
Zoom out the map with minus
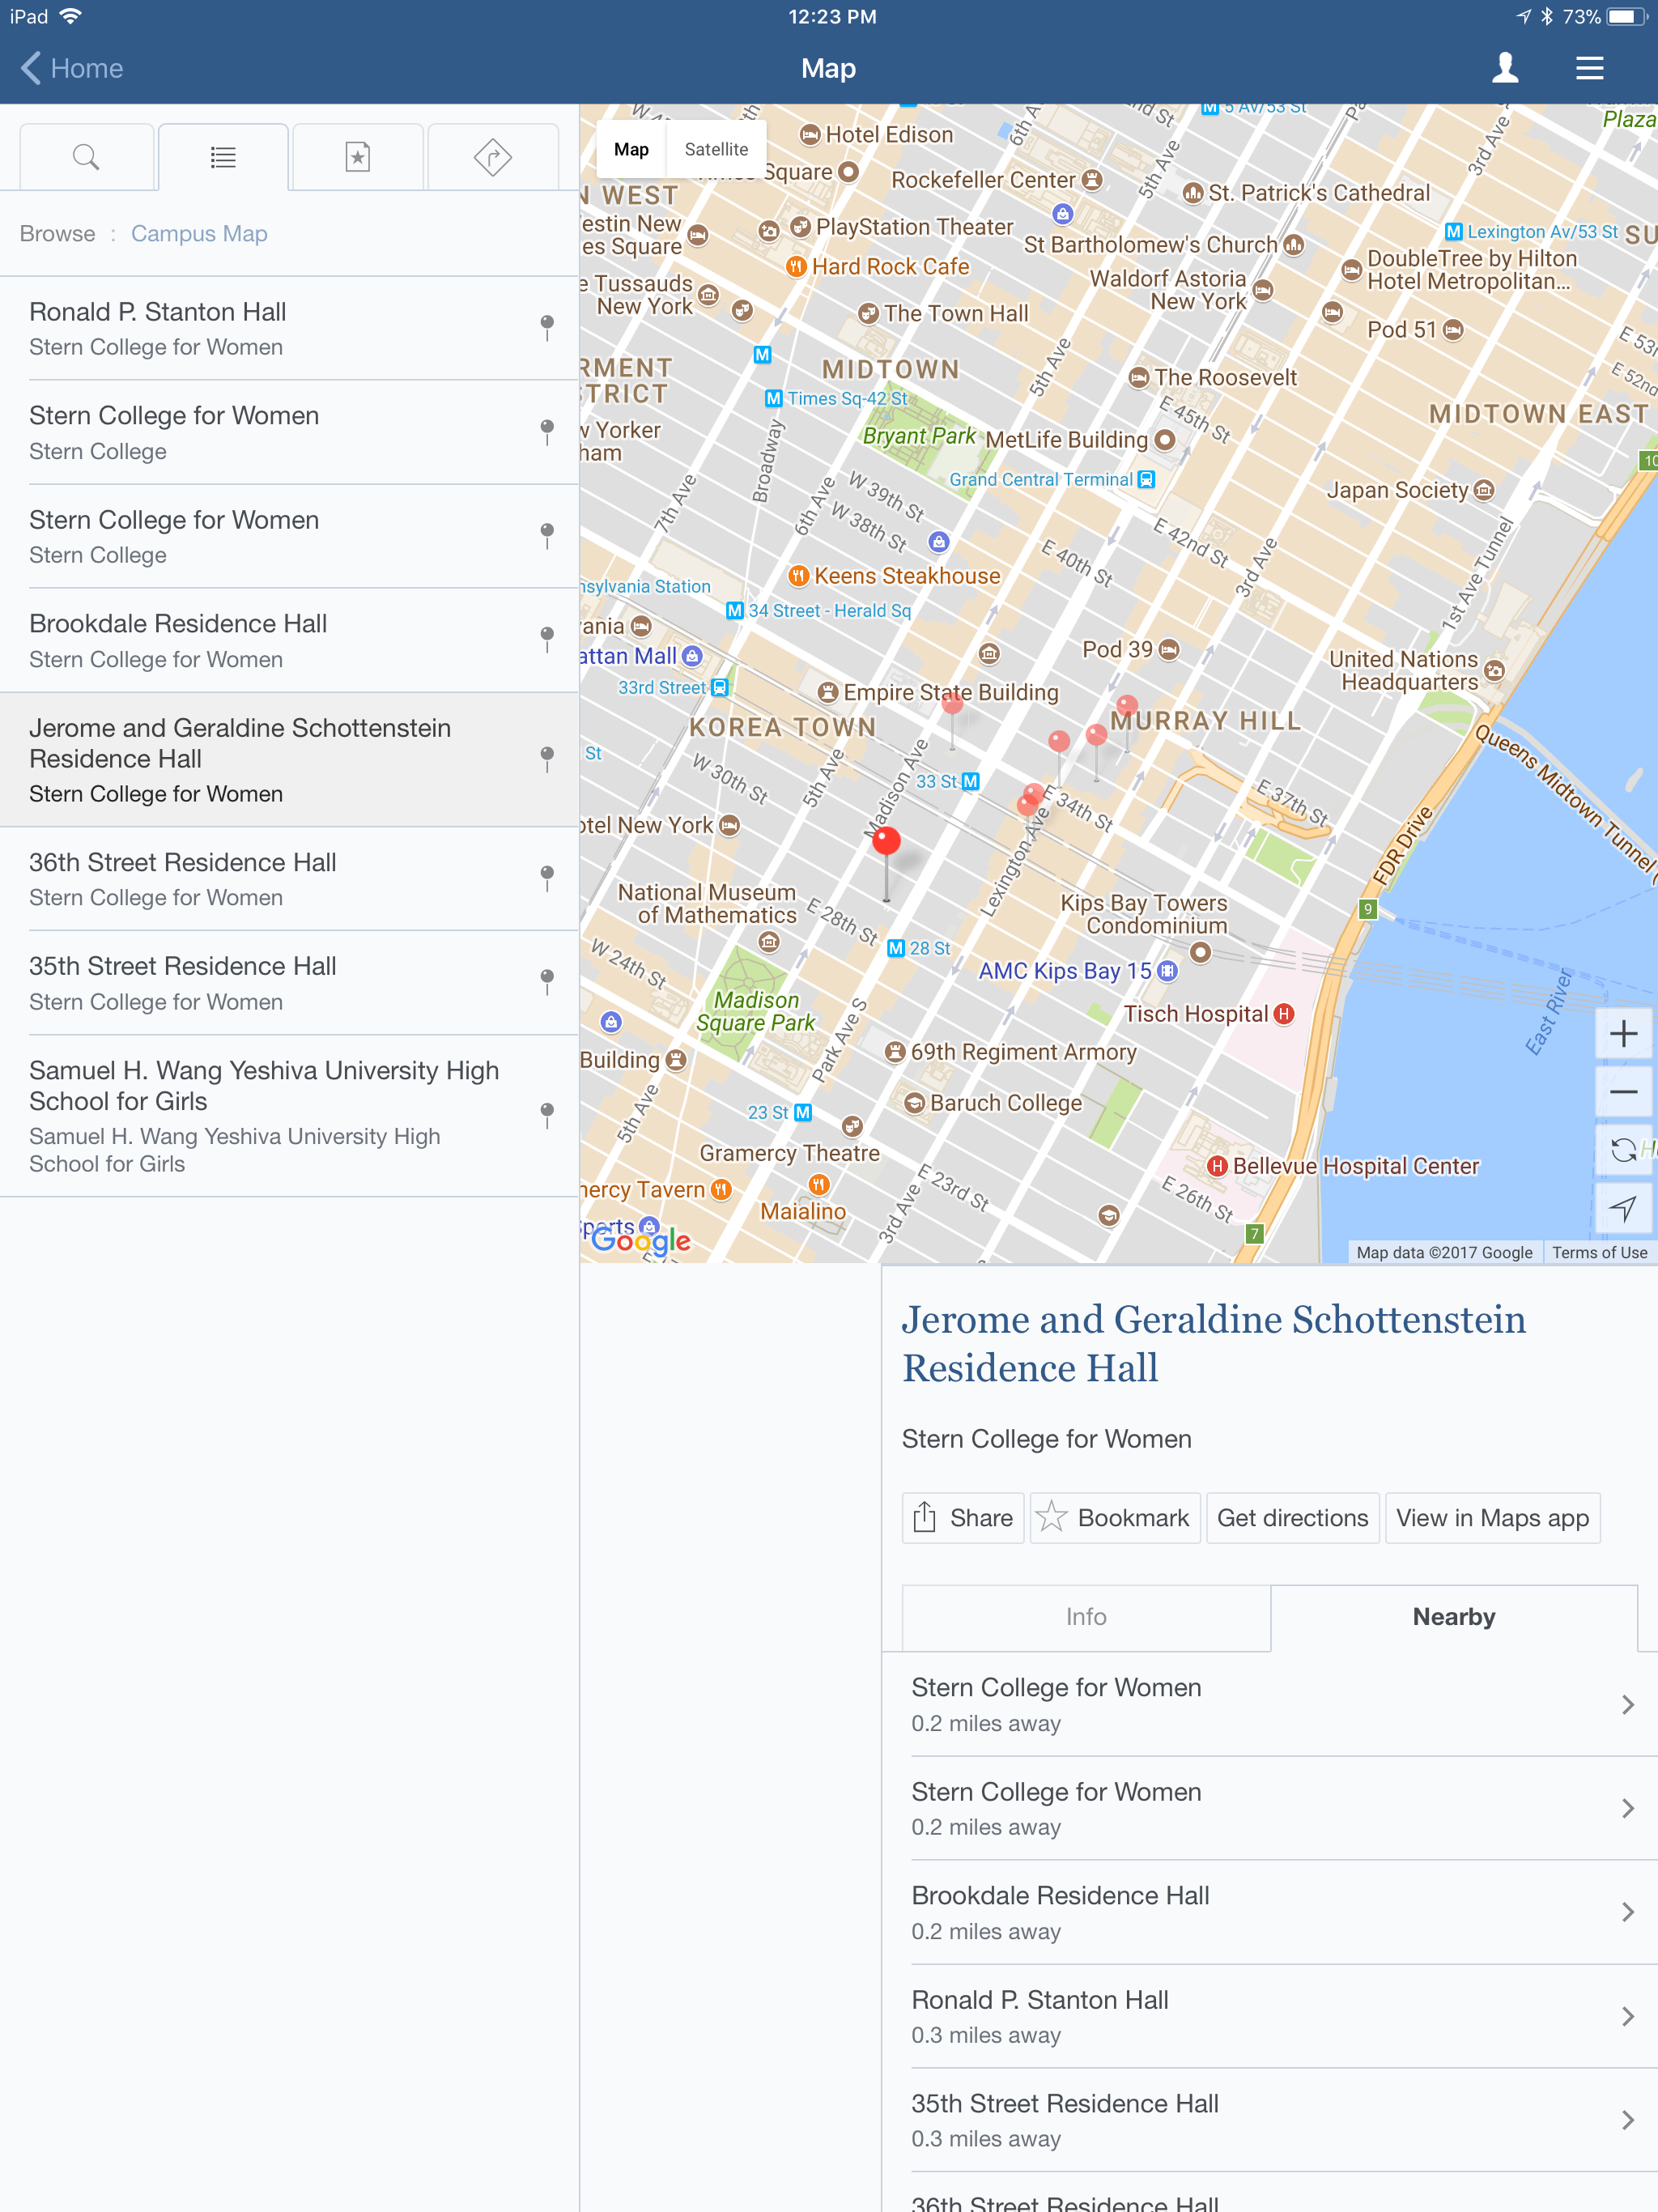click(x=1623, y=1091)
